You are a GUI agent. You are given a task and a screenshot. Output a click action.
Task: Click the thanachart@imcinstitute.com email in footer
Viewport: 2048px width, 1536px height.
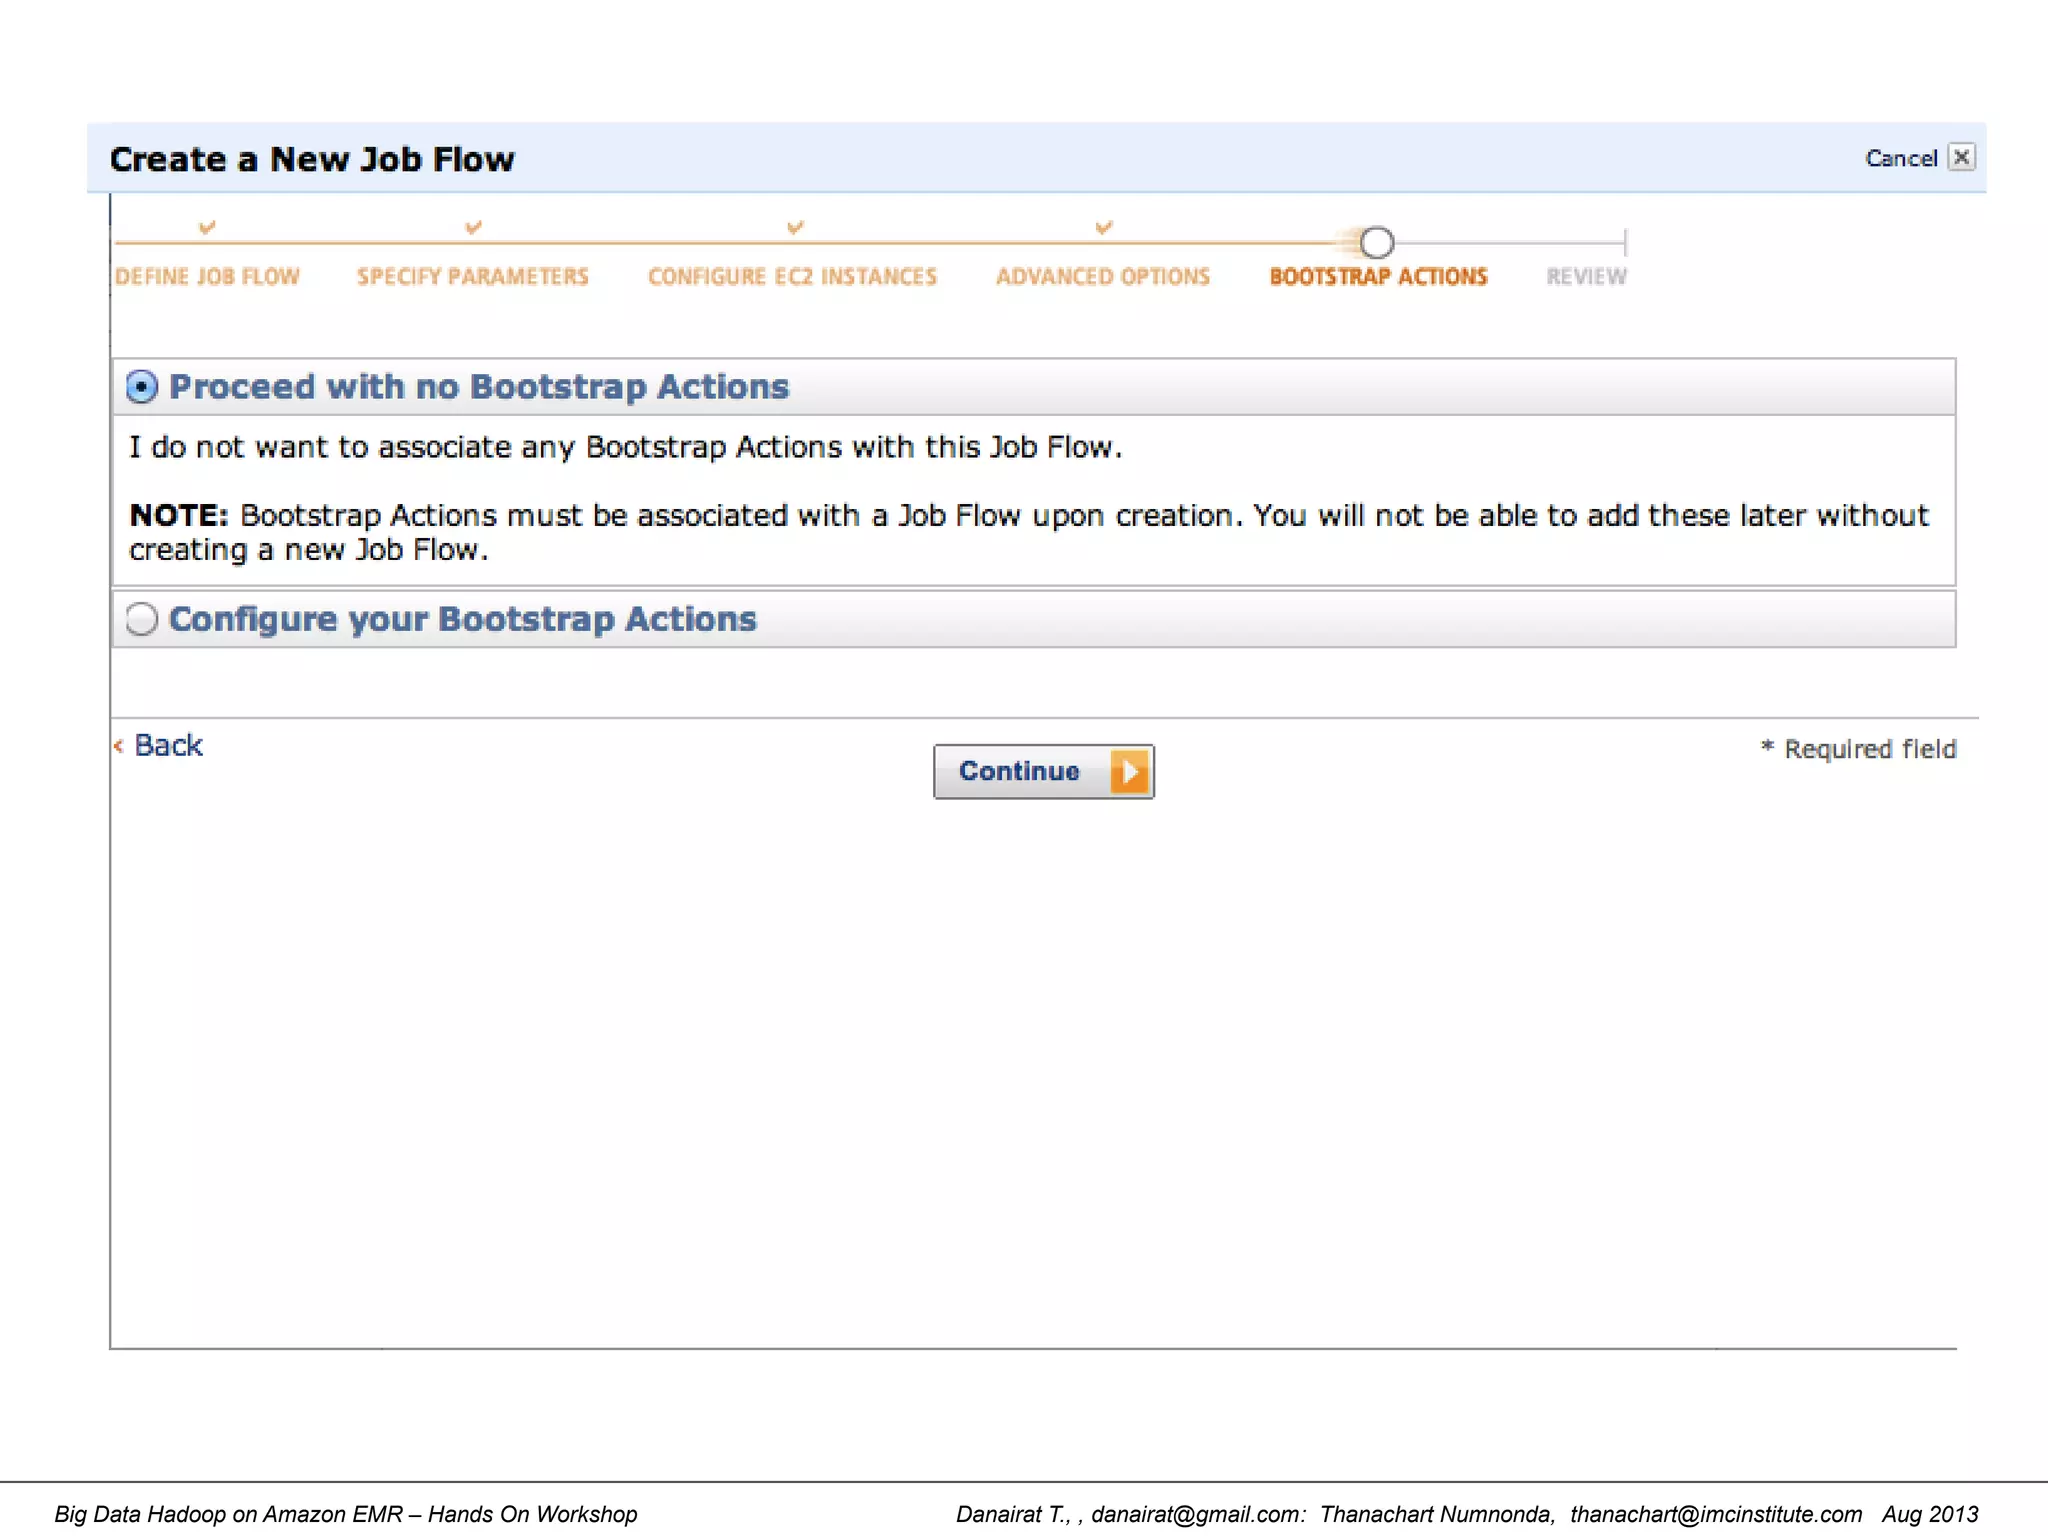click(x=1716, y=1514)
